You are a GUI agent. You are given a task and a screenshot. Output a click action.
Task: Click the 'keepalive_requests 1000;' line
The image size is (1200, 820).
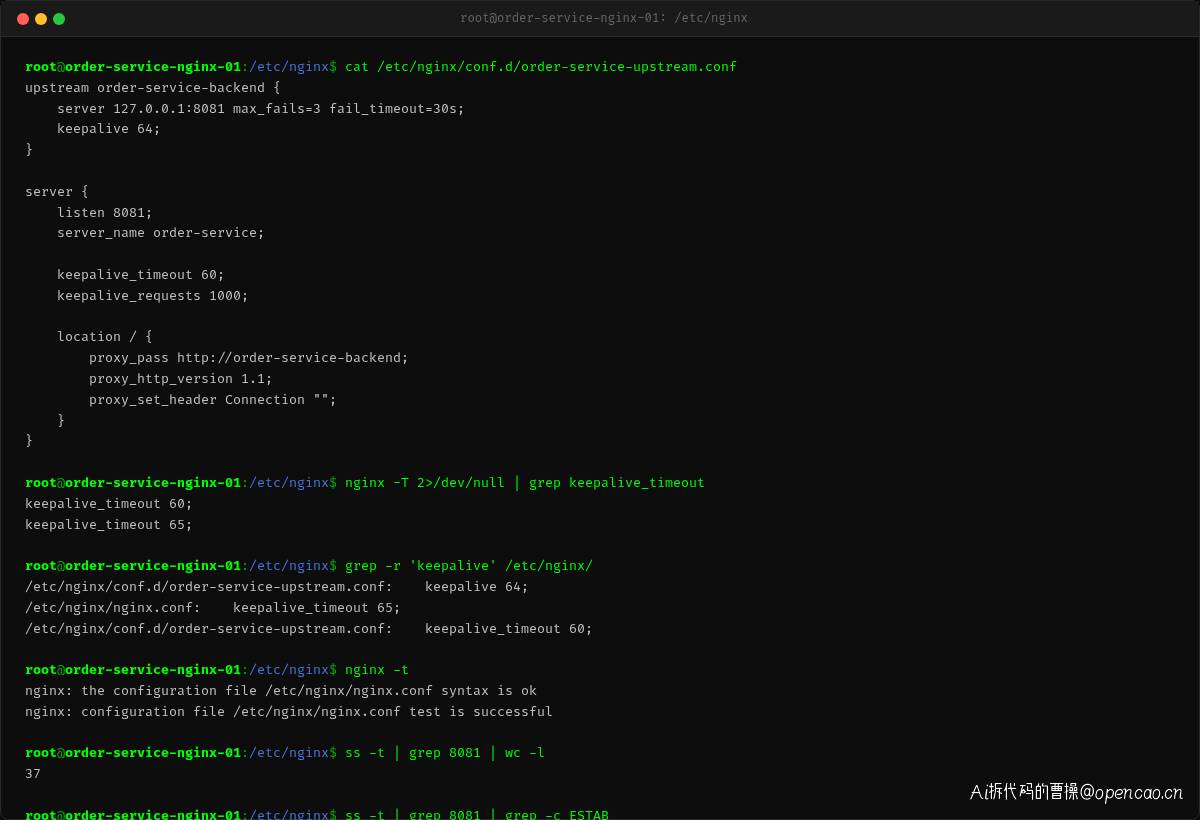pos(153,296)
